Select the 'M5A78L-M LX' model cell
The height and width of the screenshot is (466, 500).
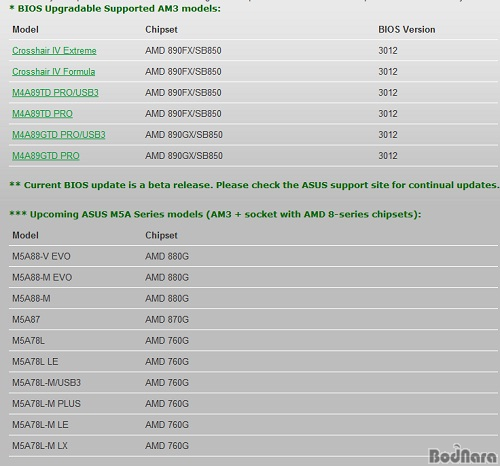tap(40, 445)
